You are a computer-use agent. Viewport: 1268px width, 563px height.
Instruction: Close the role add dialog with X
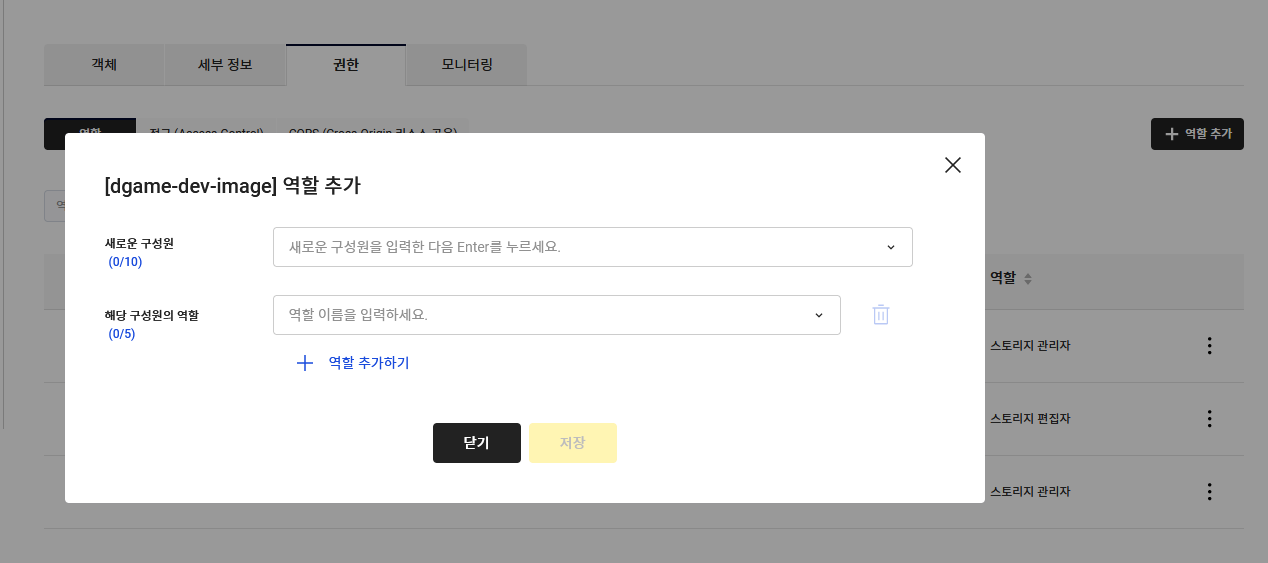coord(952,165)
